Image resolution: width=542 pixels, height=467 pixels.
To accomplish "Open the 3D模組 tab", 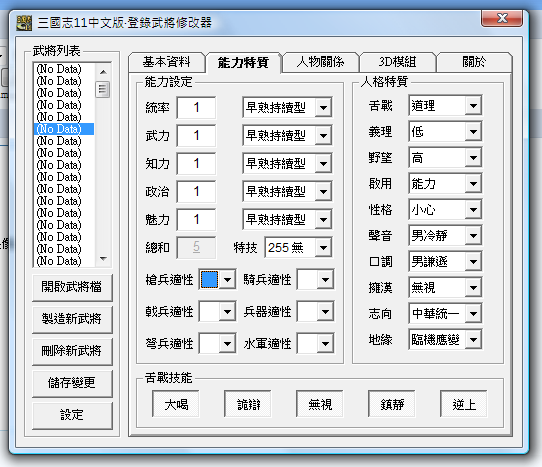I will tap(398, 62).
